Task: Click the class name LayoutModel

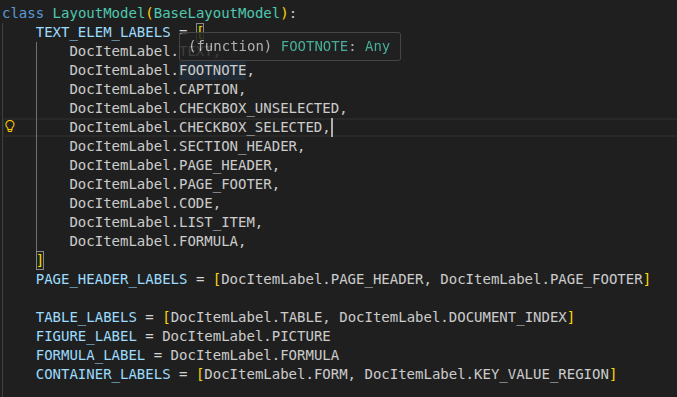Action: coord(98,13)
